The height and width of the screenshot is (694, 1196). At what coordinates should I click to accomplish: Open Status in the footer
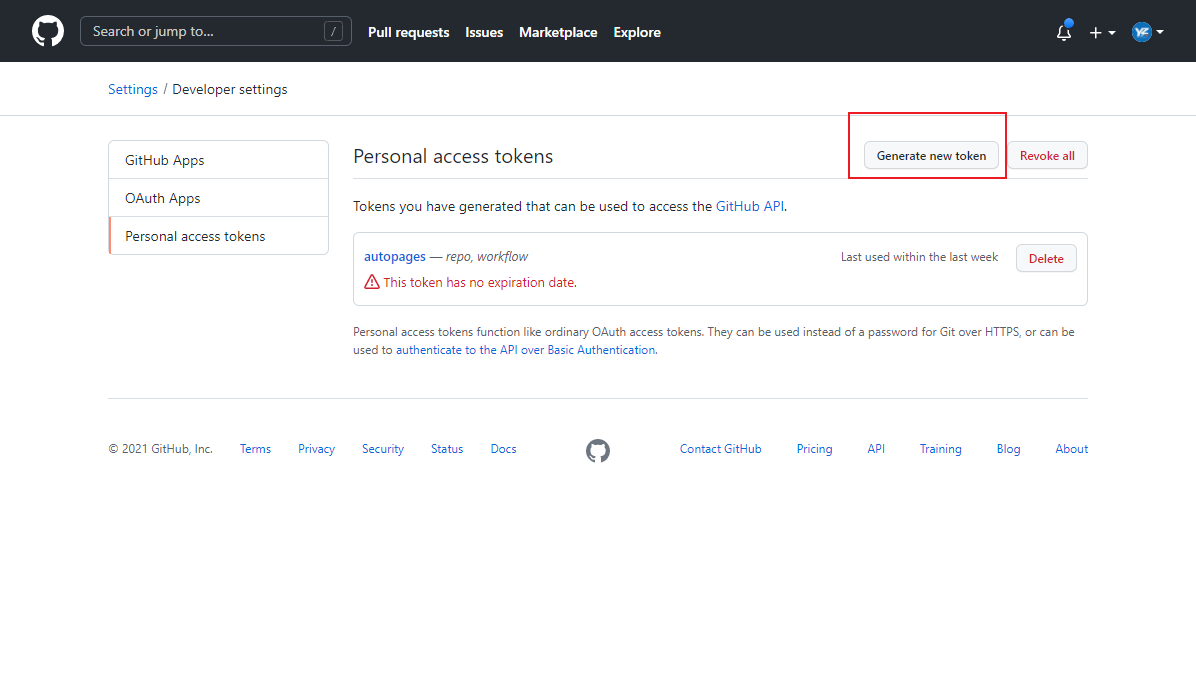[447, 449]
